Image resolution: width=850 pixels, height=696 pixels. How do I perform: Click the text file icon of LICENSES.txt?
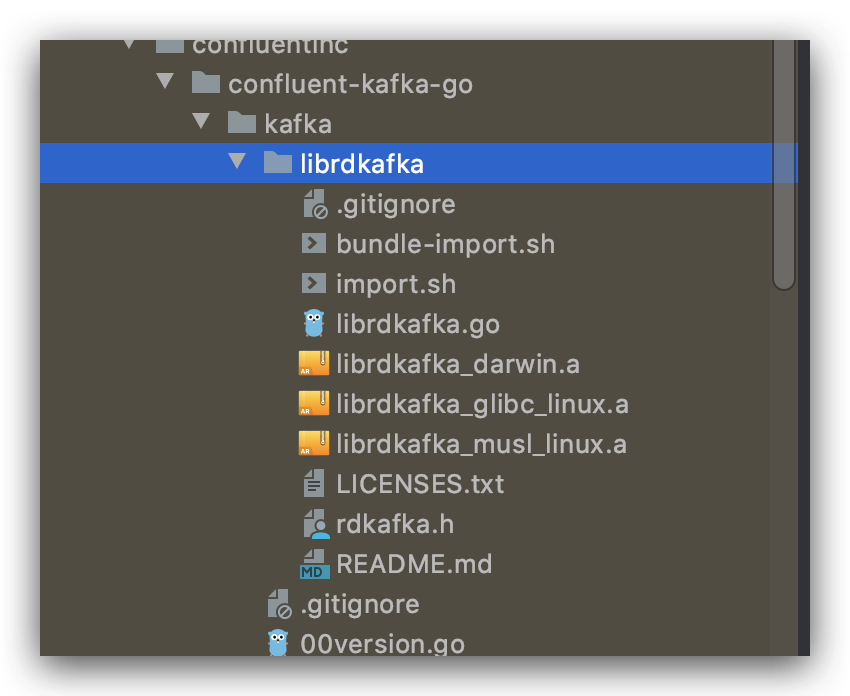tap(314, 484)
